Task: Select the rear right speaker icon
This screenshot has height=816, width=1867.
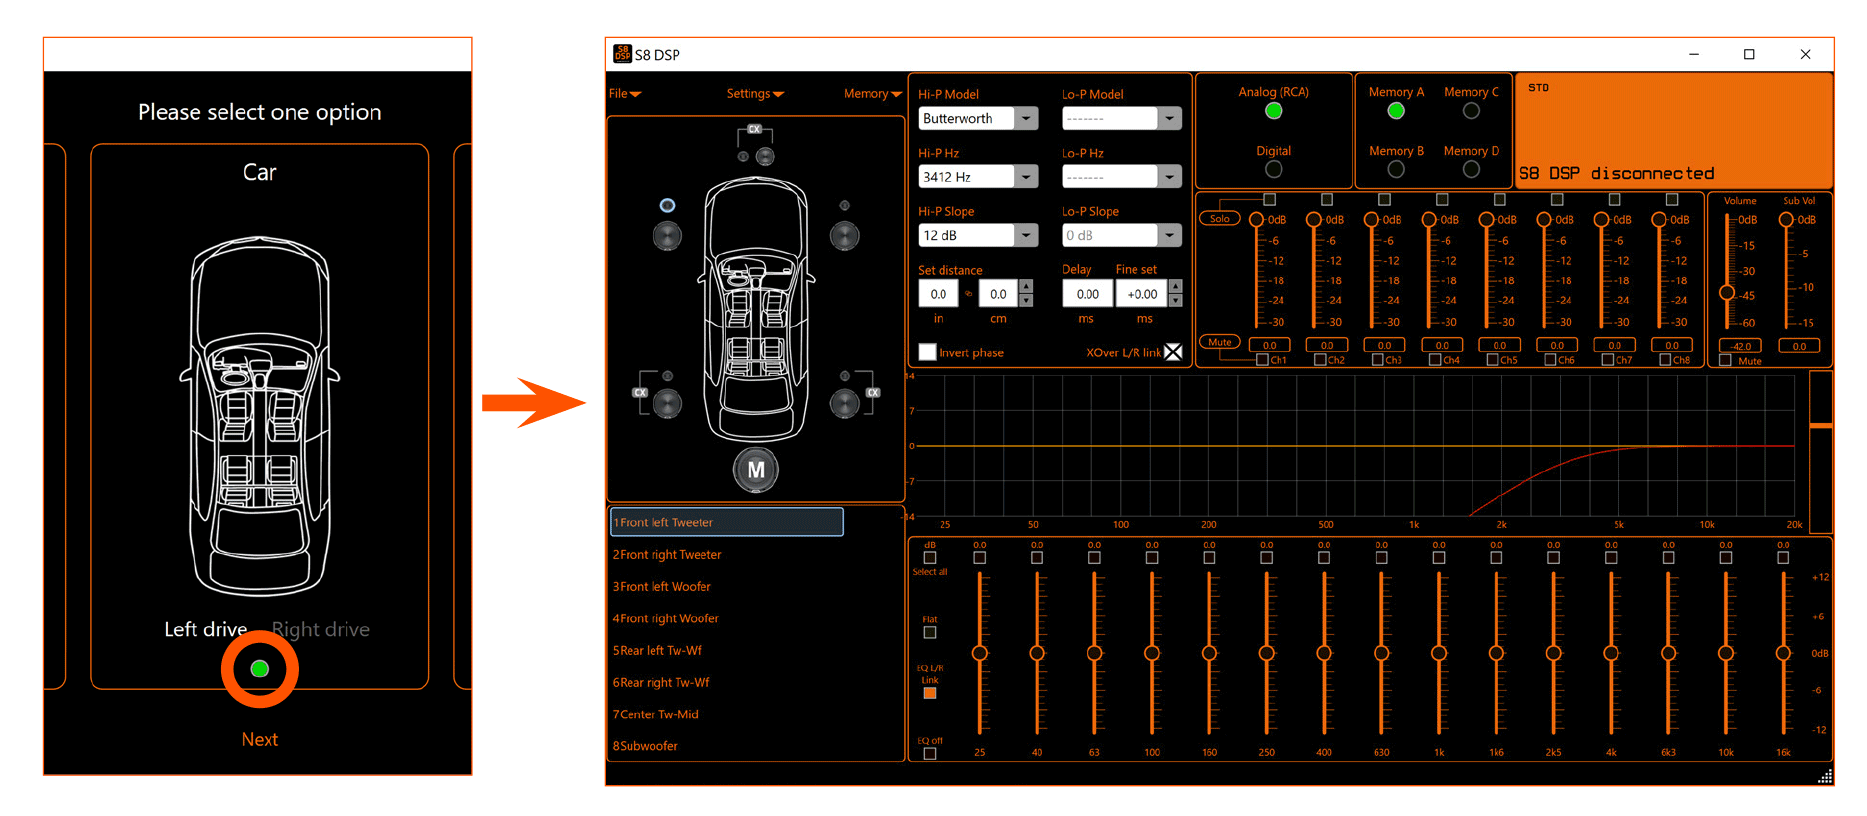Action: (845, 403)
